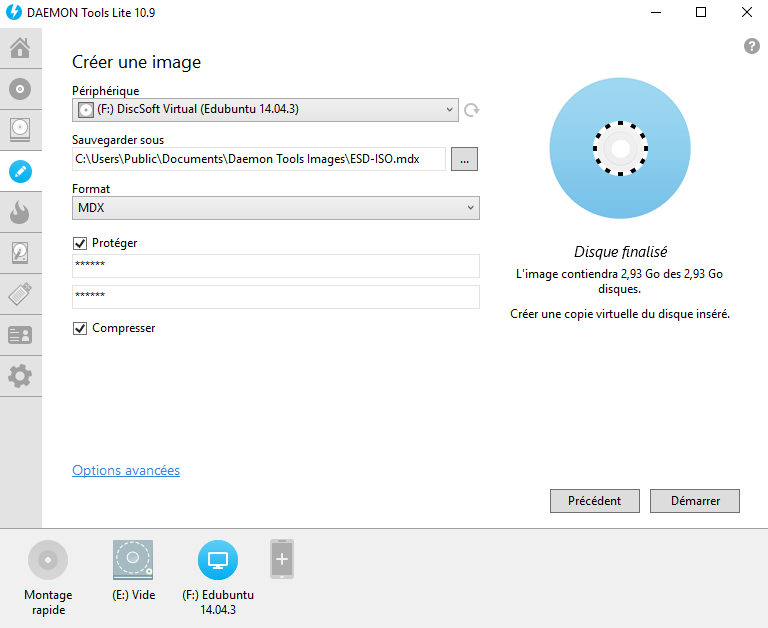
Task: Click the Sauvegarder sous path field
Action: click(x=258, y=158)
